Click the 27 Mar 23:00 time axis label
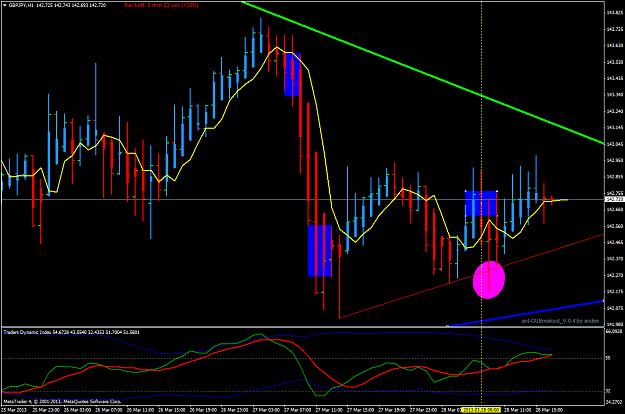 (424, 410)
